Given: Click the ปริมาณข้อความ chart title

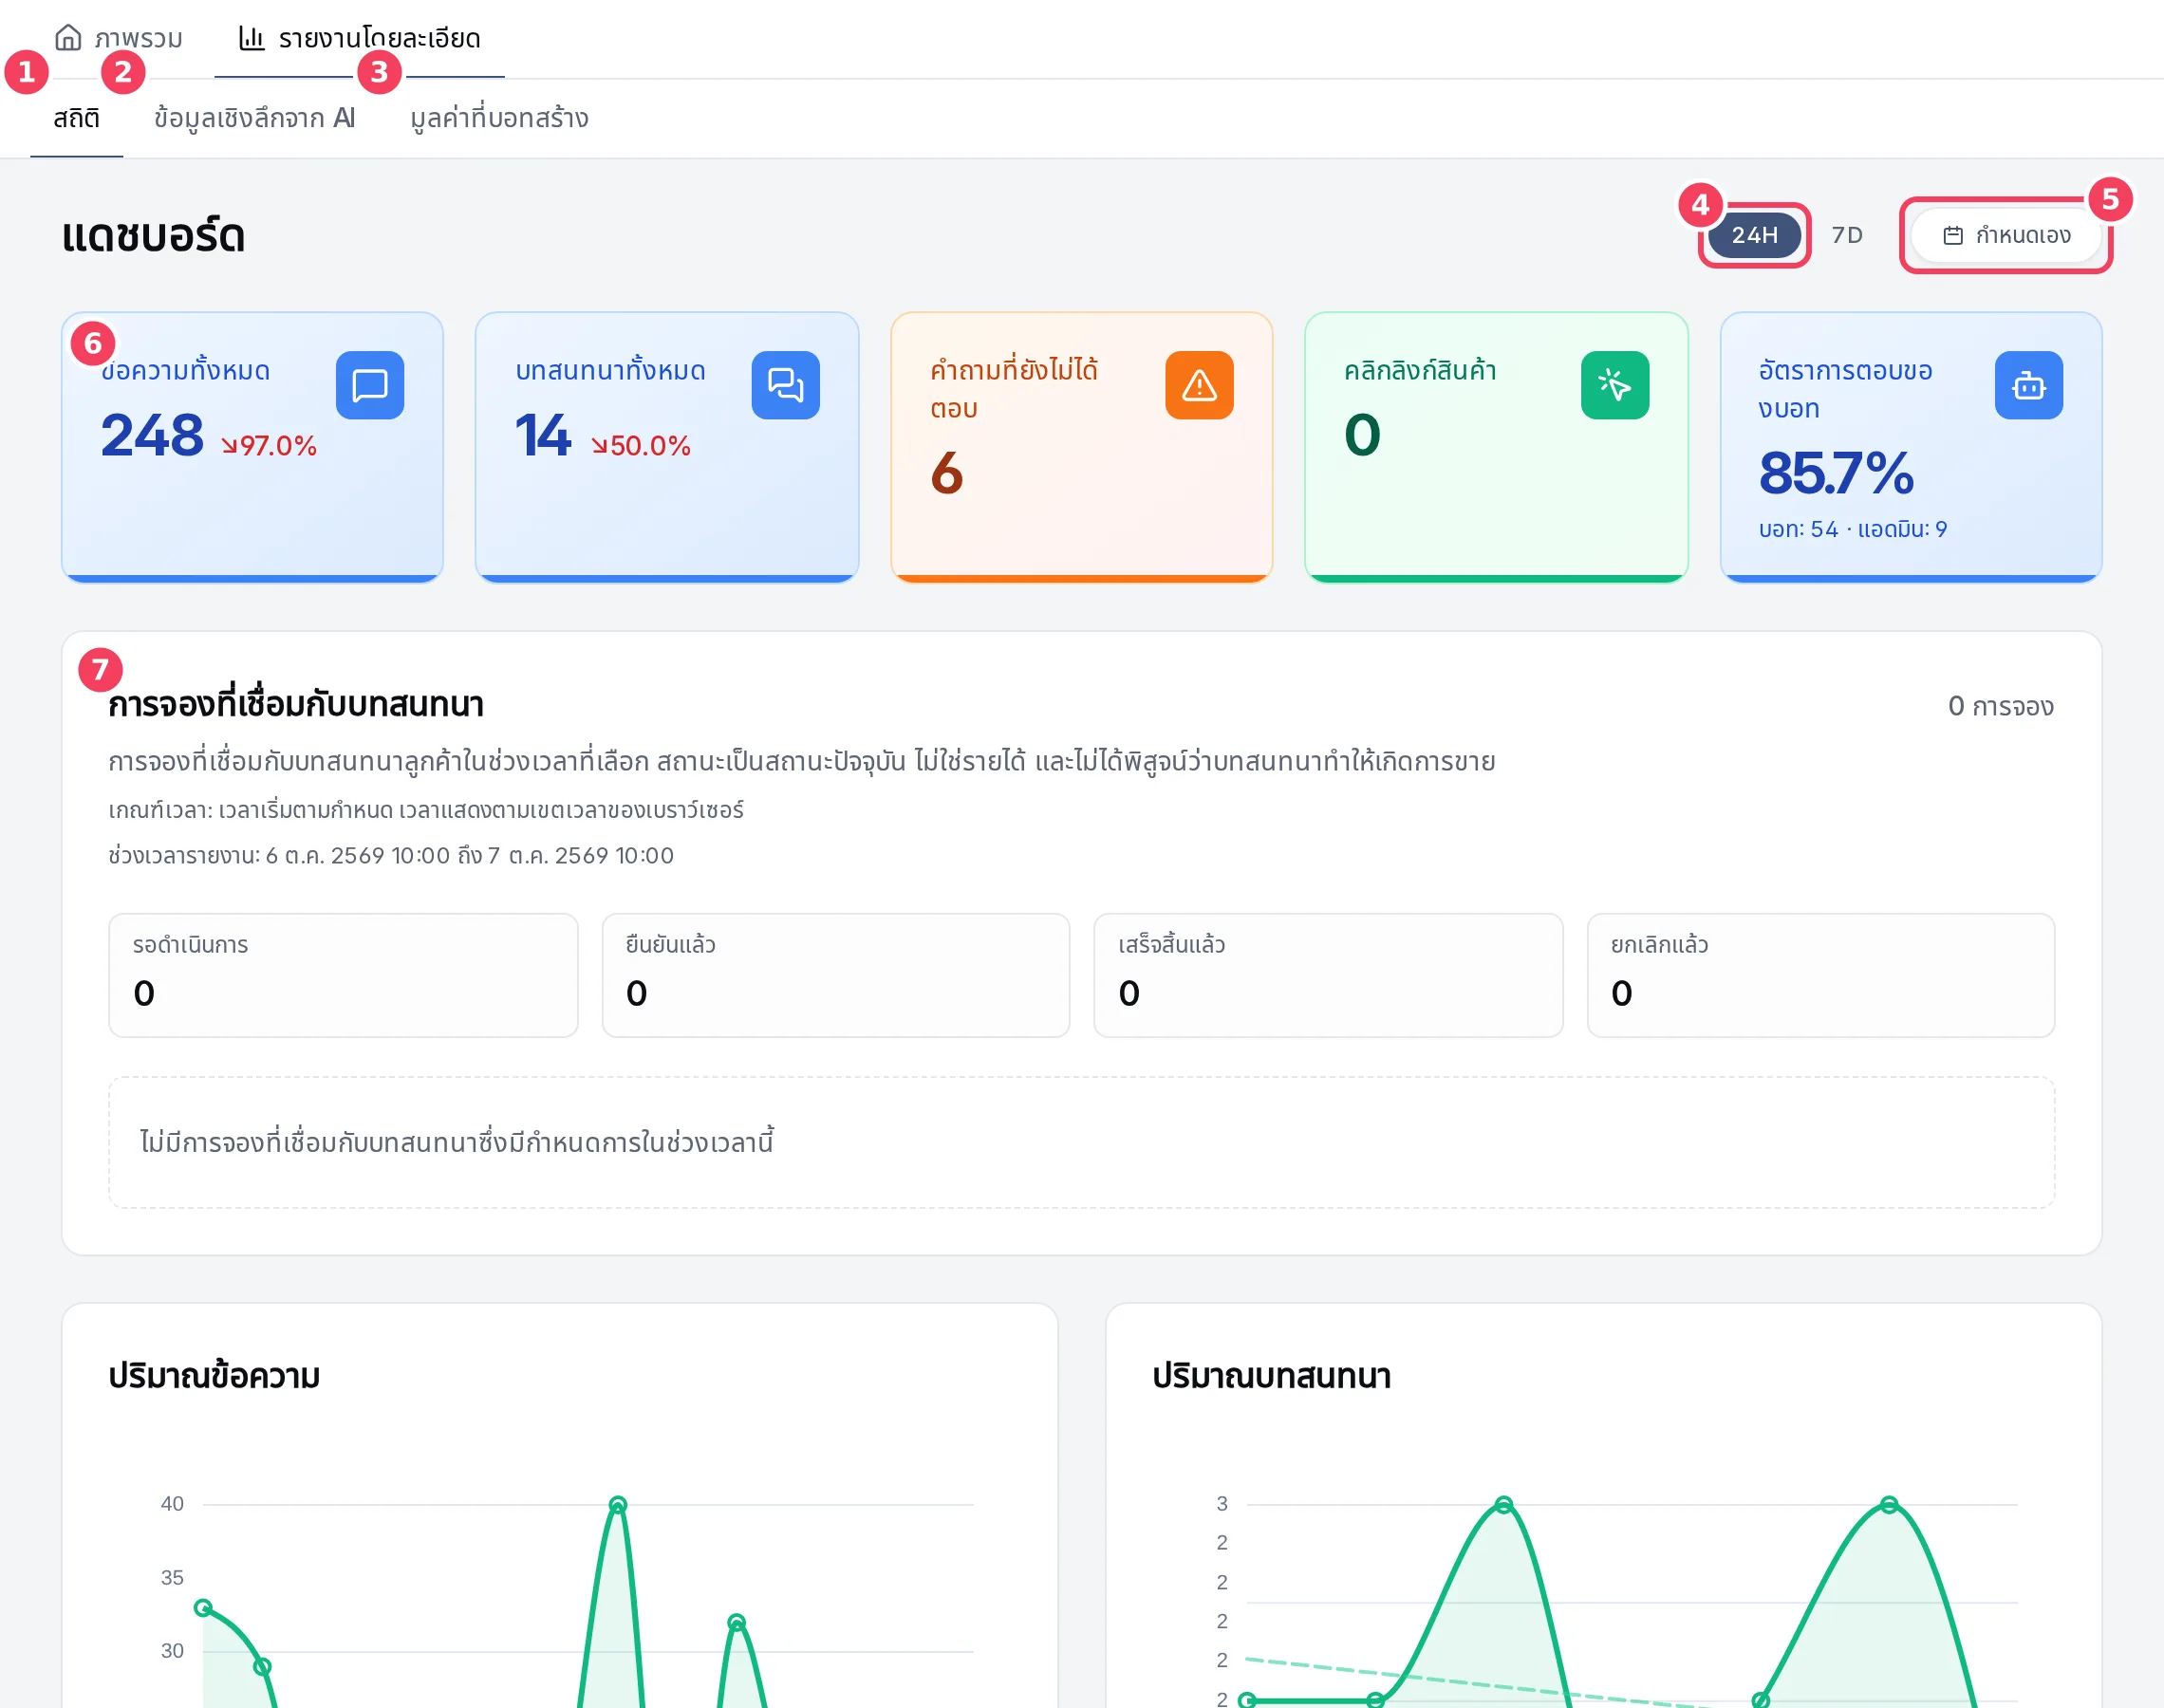Looking at the screenshot, I should pyautogui.click(x=214, y=1376).
